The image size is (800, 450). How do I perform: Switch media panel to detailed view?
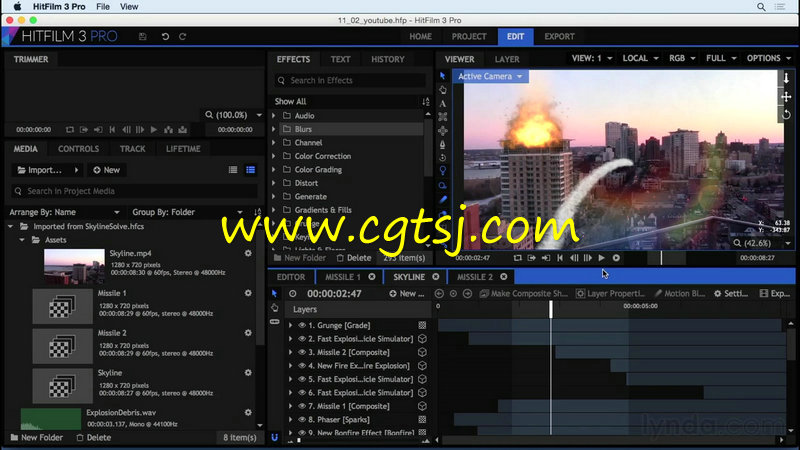pos(251,170)
